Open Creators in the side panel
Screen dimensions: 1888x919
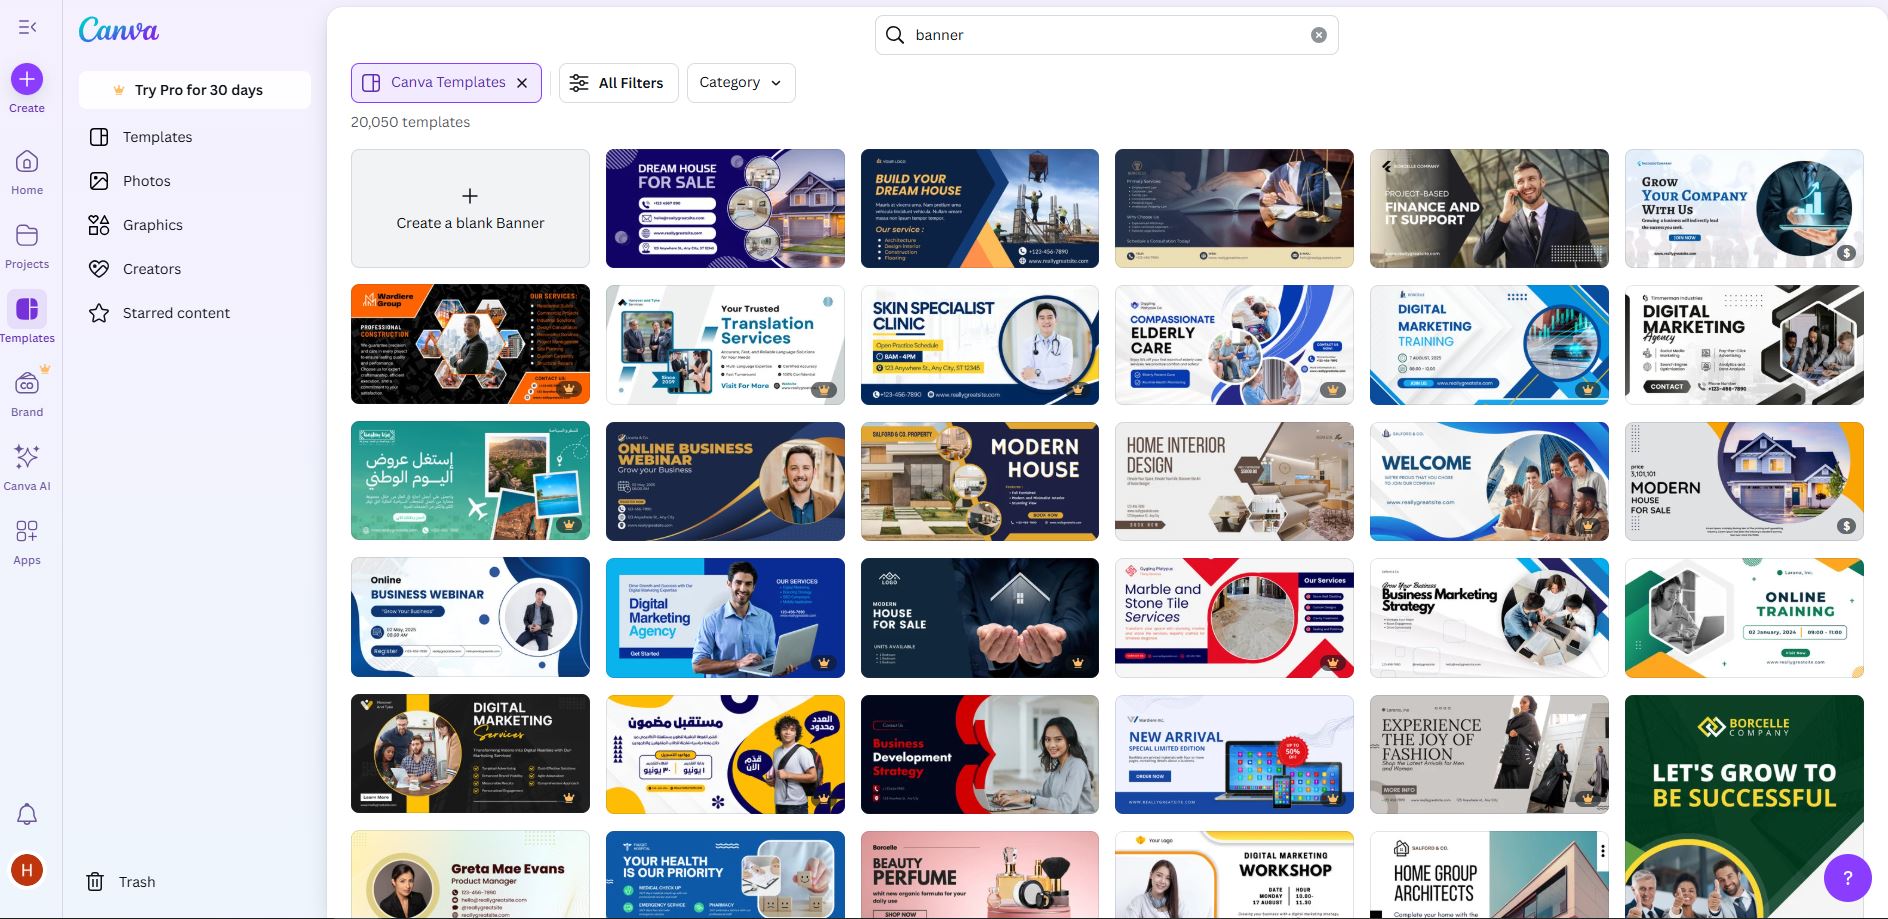pyautogui.click(x=152, y=269)
